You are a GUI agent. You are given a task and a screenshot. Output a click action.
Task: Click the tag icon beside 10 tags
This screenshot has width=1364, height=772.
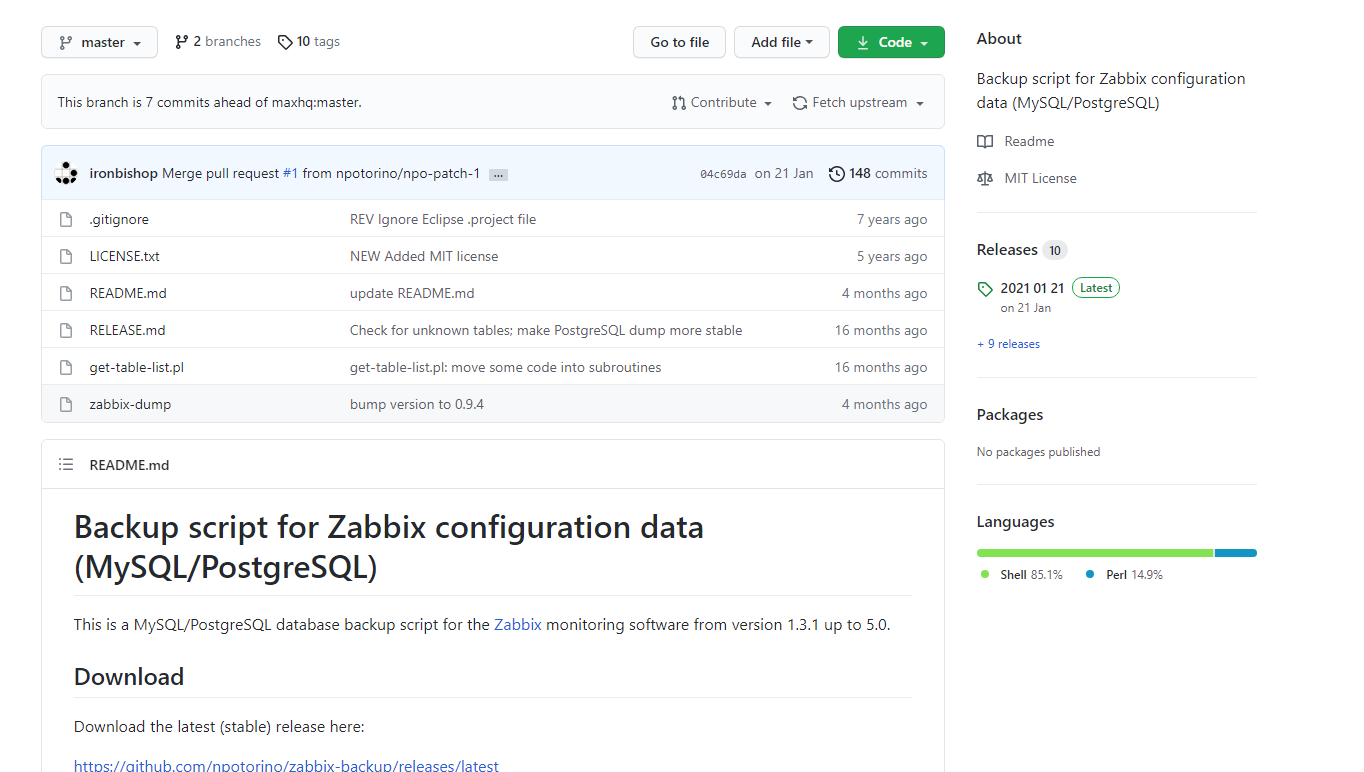pos(285,41)
